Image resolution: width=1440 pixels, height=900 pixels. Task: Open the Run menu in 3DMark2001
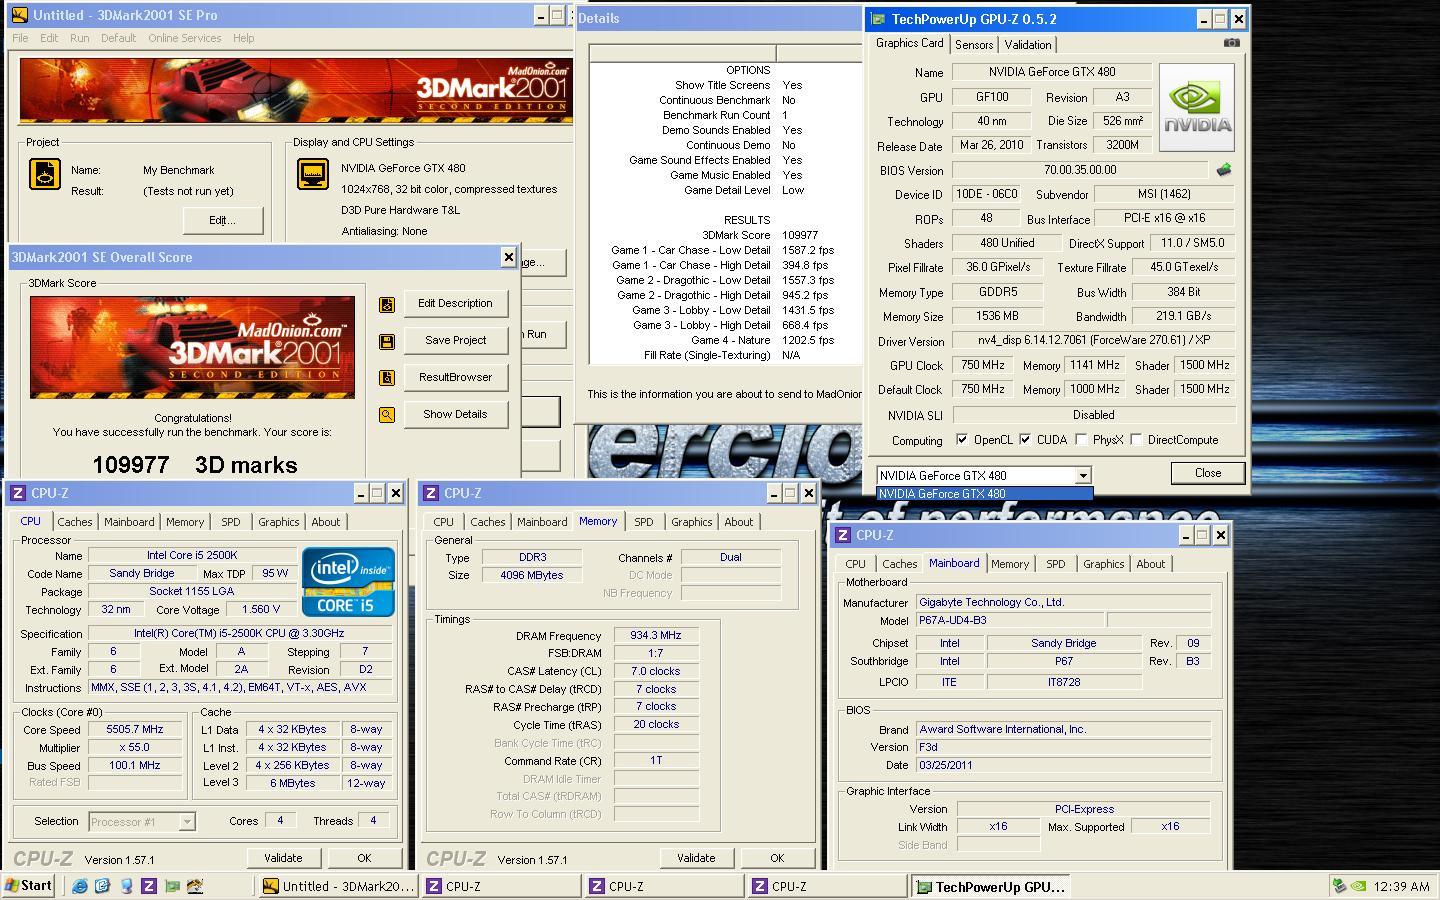pyautogui.click(x=80, y=38)
